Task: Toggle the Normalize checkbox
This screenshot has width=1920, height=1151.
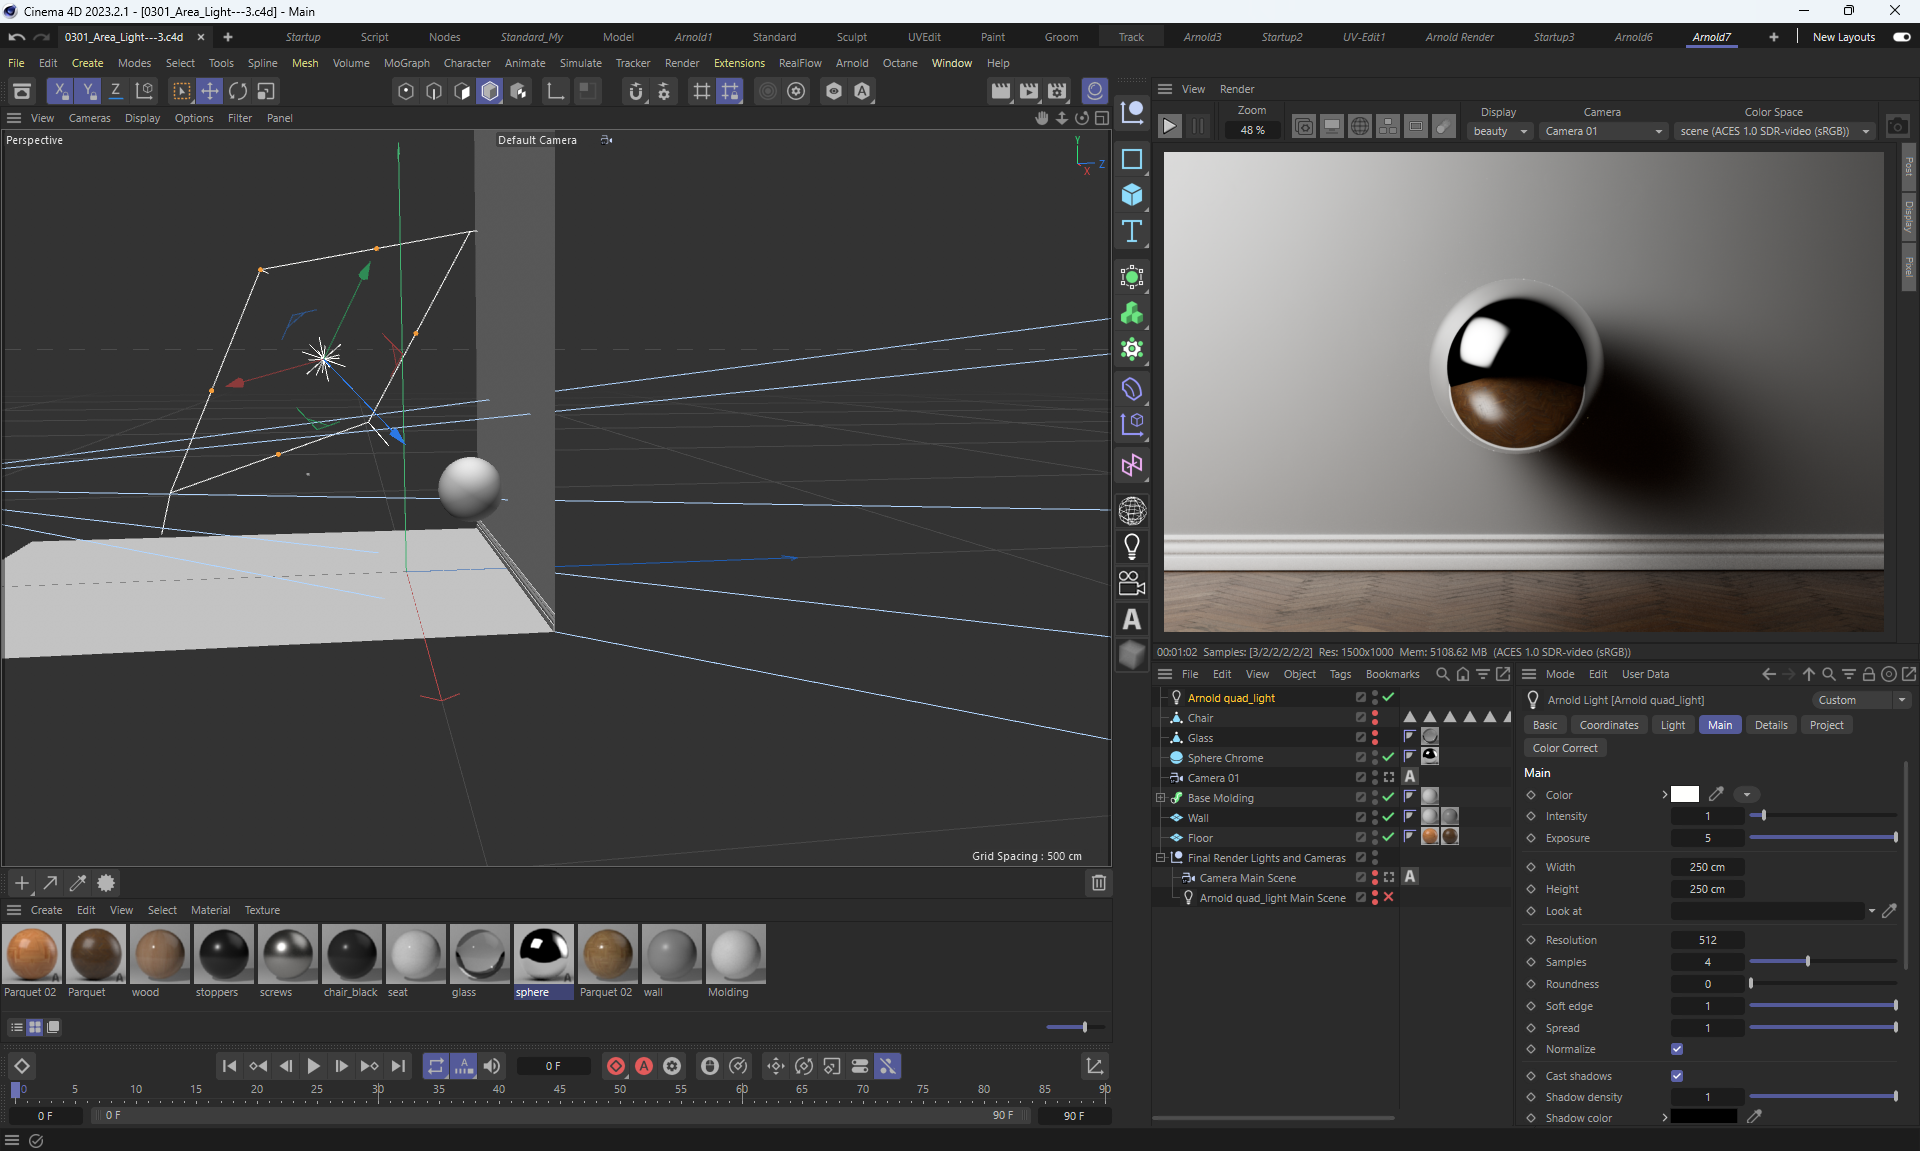Action: (1677, 1049)
